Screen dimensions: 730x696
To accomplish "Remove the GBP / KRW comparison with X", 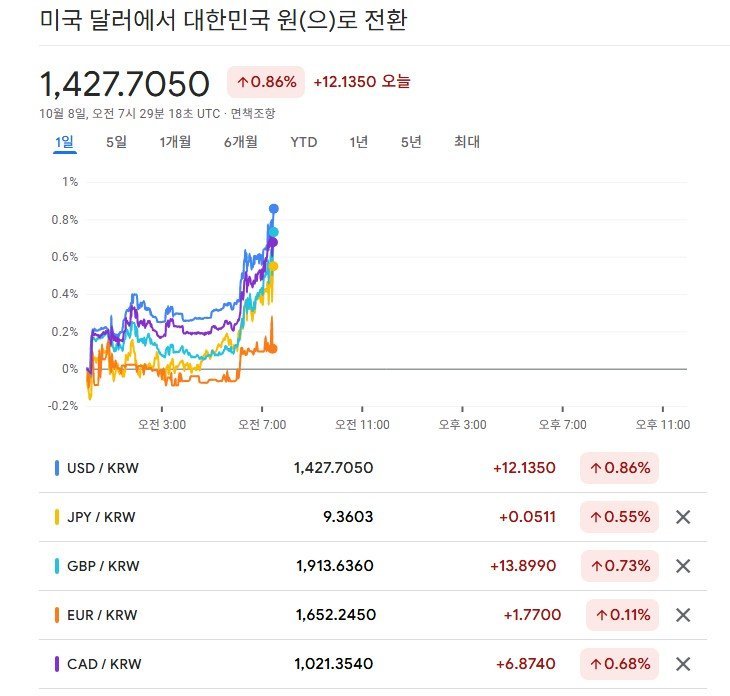I will pyautogui.click(x=683, y=566).
